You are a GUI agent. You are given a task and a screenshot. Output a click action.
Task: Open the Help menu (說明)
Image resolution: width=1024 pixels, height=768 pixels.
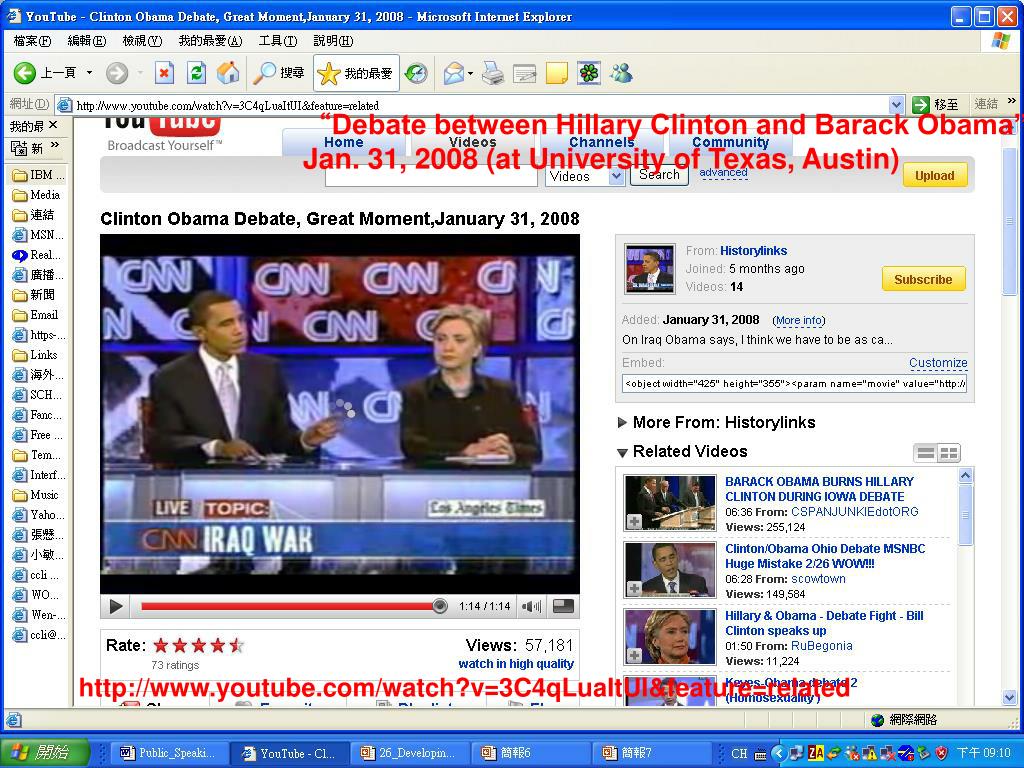(333, 41)
